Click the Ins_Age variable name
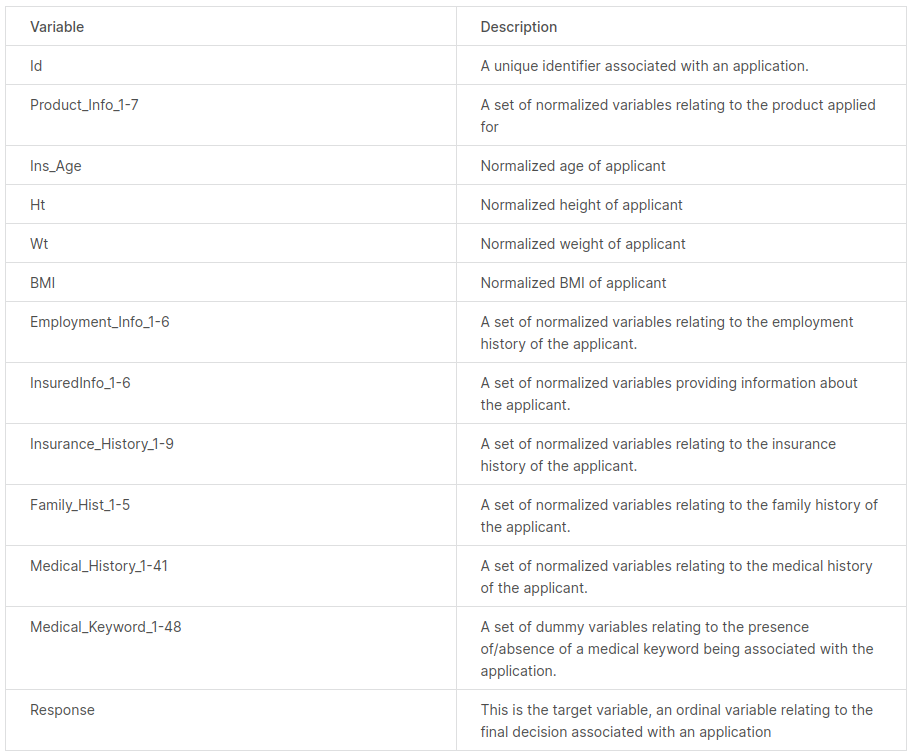Screen dimensions: 915x756 [x=55, y=166]
